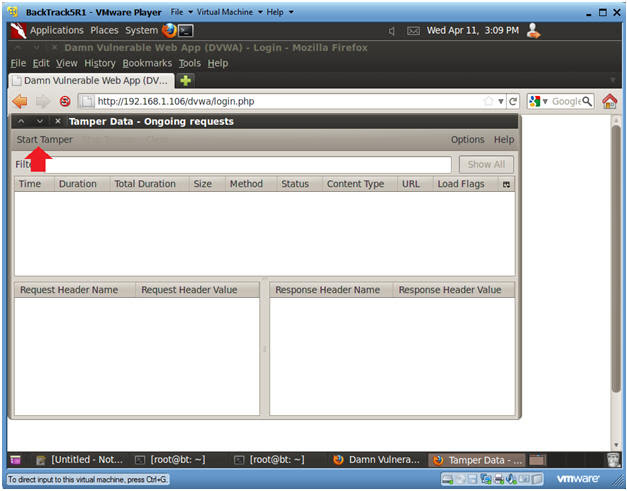Open Tamper Data Options menu
627x491 pixels.
point(467,140)
